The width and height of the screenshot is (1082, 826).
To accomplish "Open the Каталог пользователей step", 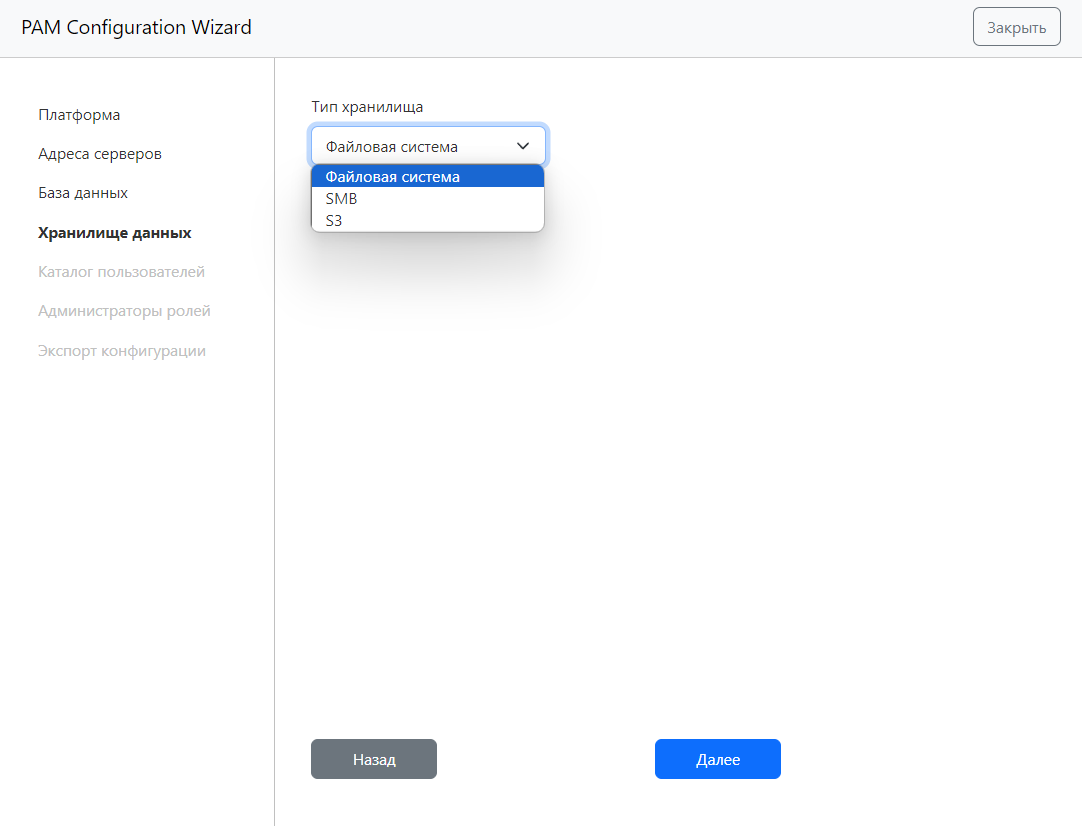I will pyautogui.click(x=121, y=272).
